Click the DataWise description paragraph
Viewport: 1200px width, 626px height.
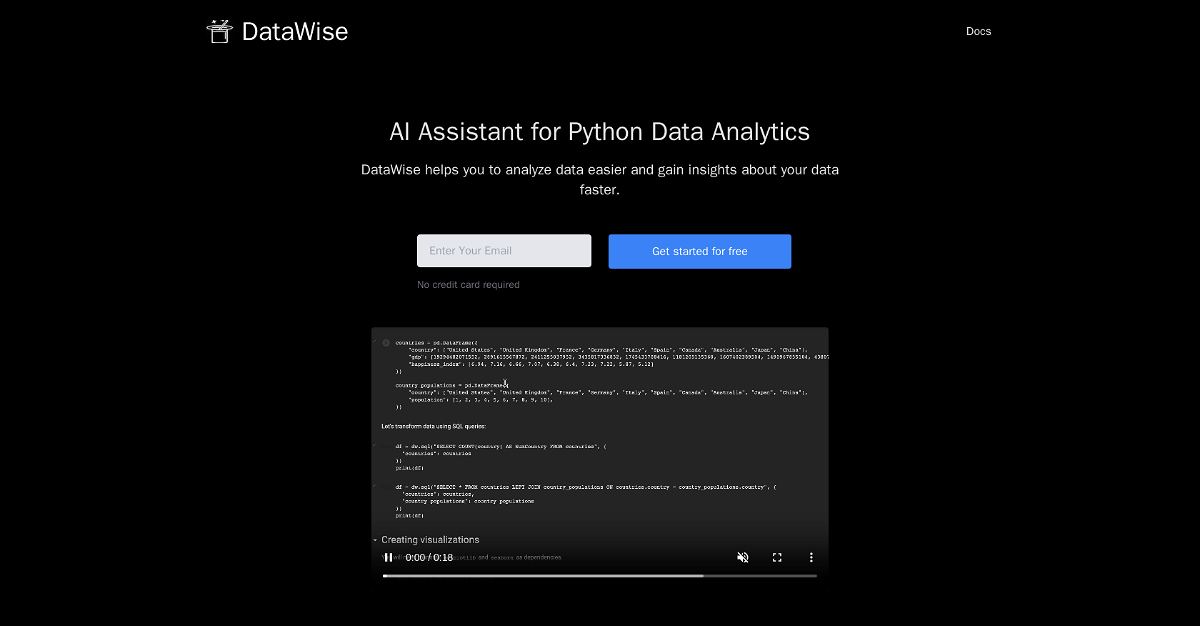600,179
